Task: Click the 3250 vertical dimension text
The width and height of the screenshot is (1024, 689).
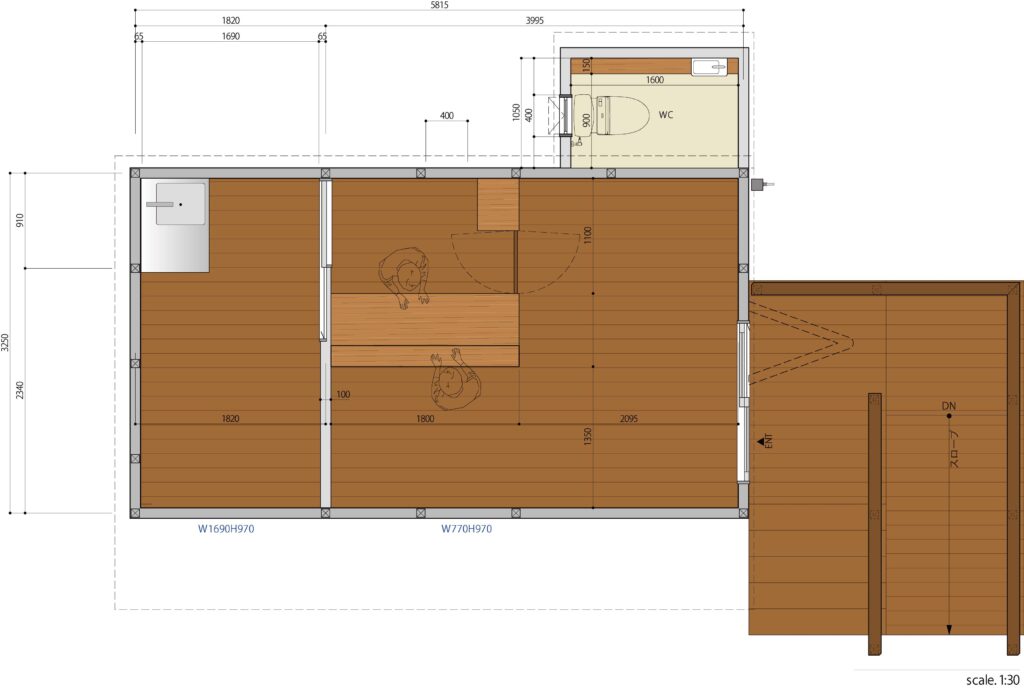Action: (6, 343)
